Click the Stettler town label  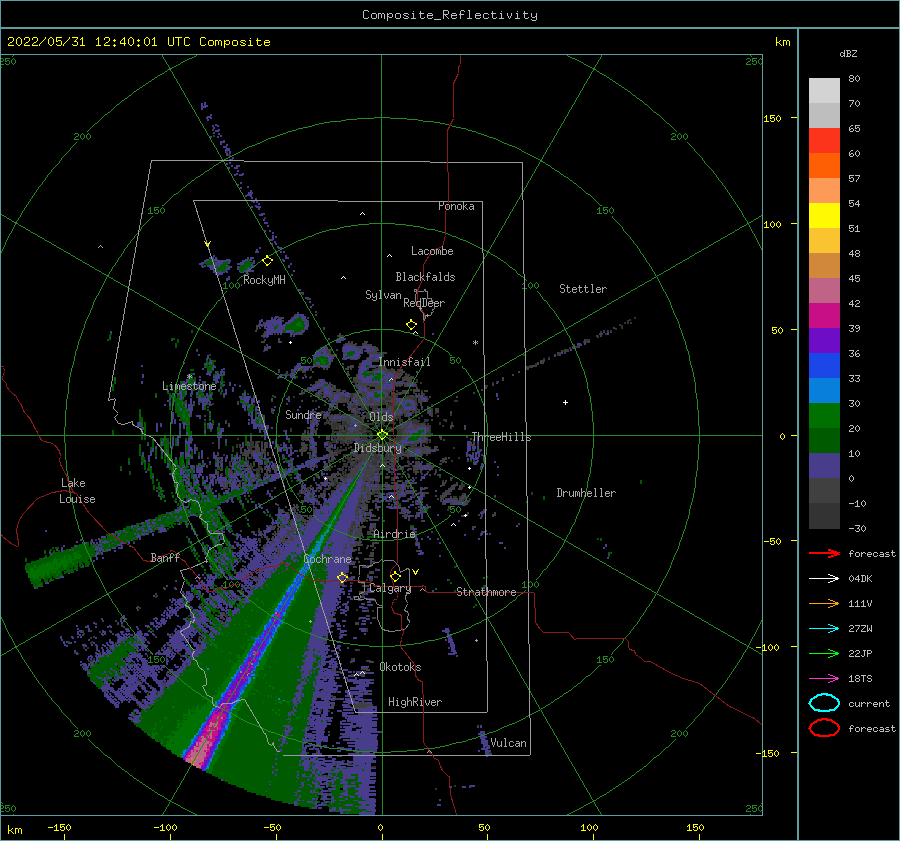point(583,289)
